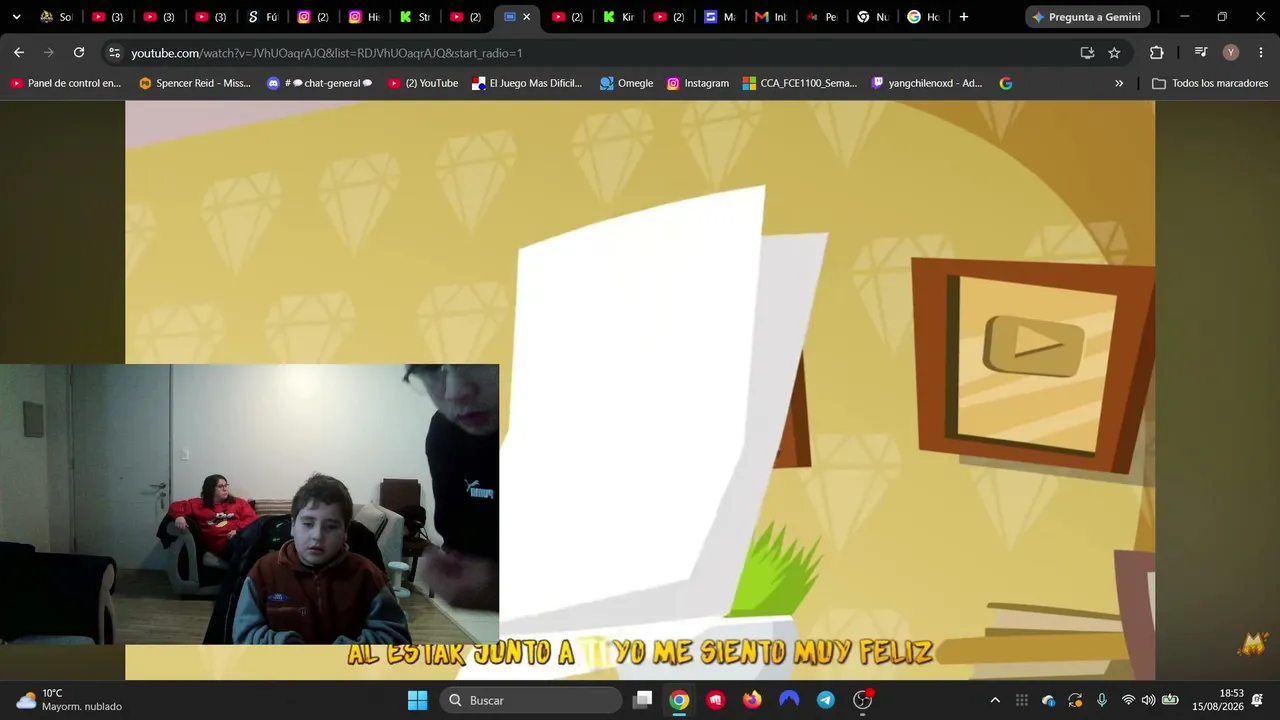The width and height of the screenshot is (1280, 720).
Task: Open the tab search dropdown arrow
Action: click(x=16, y=17)
